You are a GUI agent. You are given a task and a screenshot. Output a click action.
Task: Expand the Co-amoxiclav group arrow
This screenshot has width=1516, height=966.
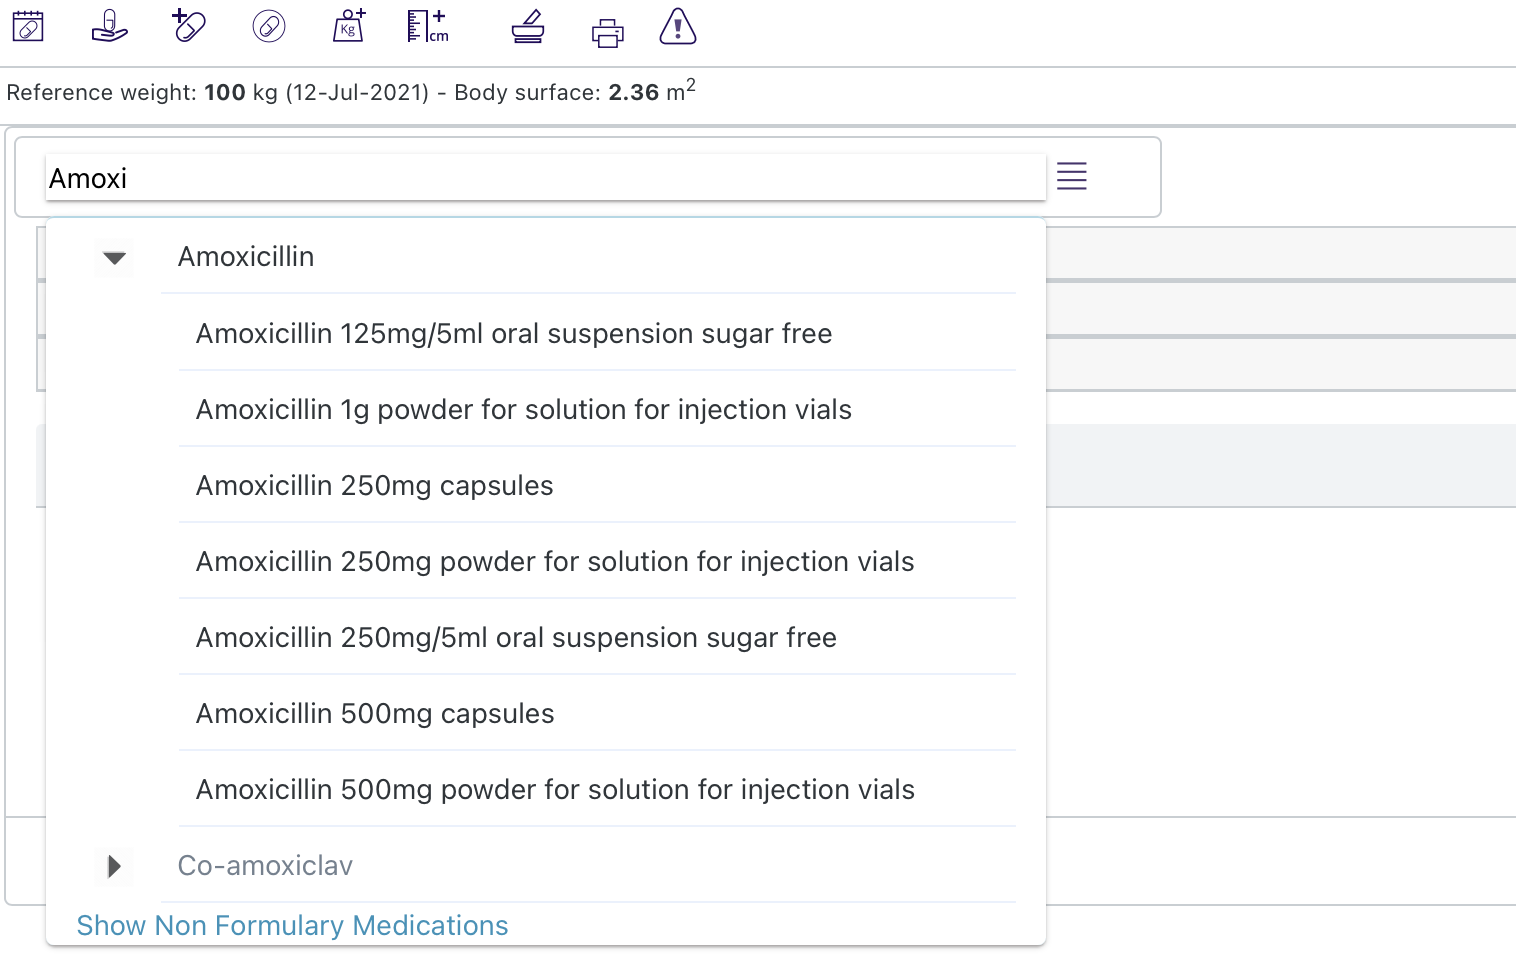(x=114, y=866)
